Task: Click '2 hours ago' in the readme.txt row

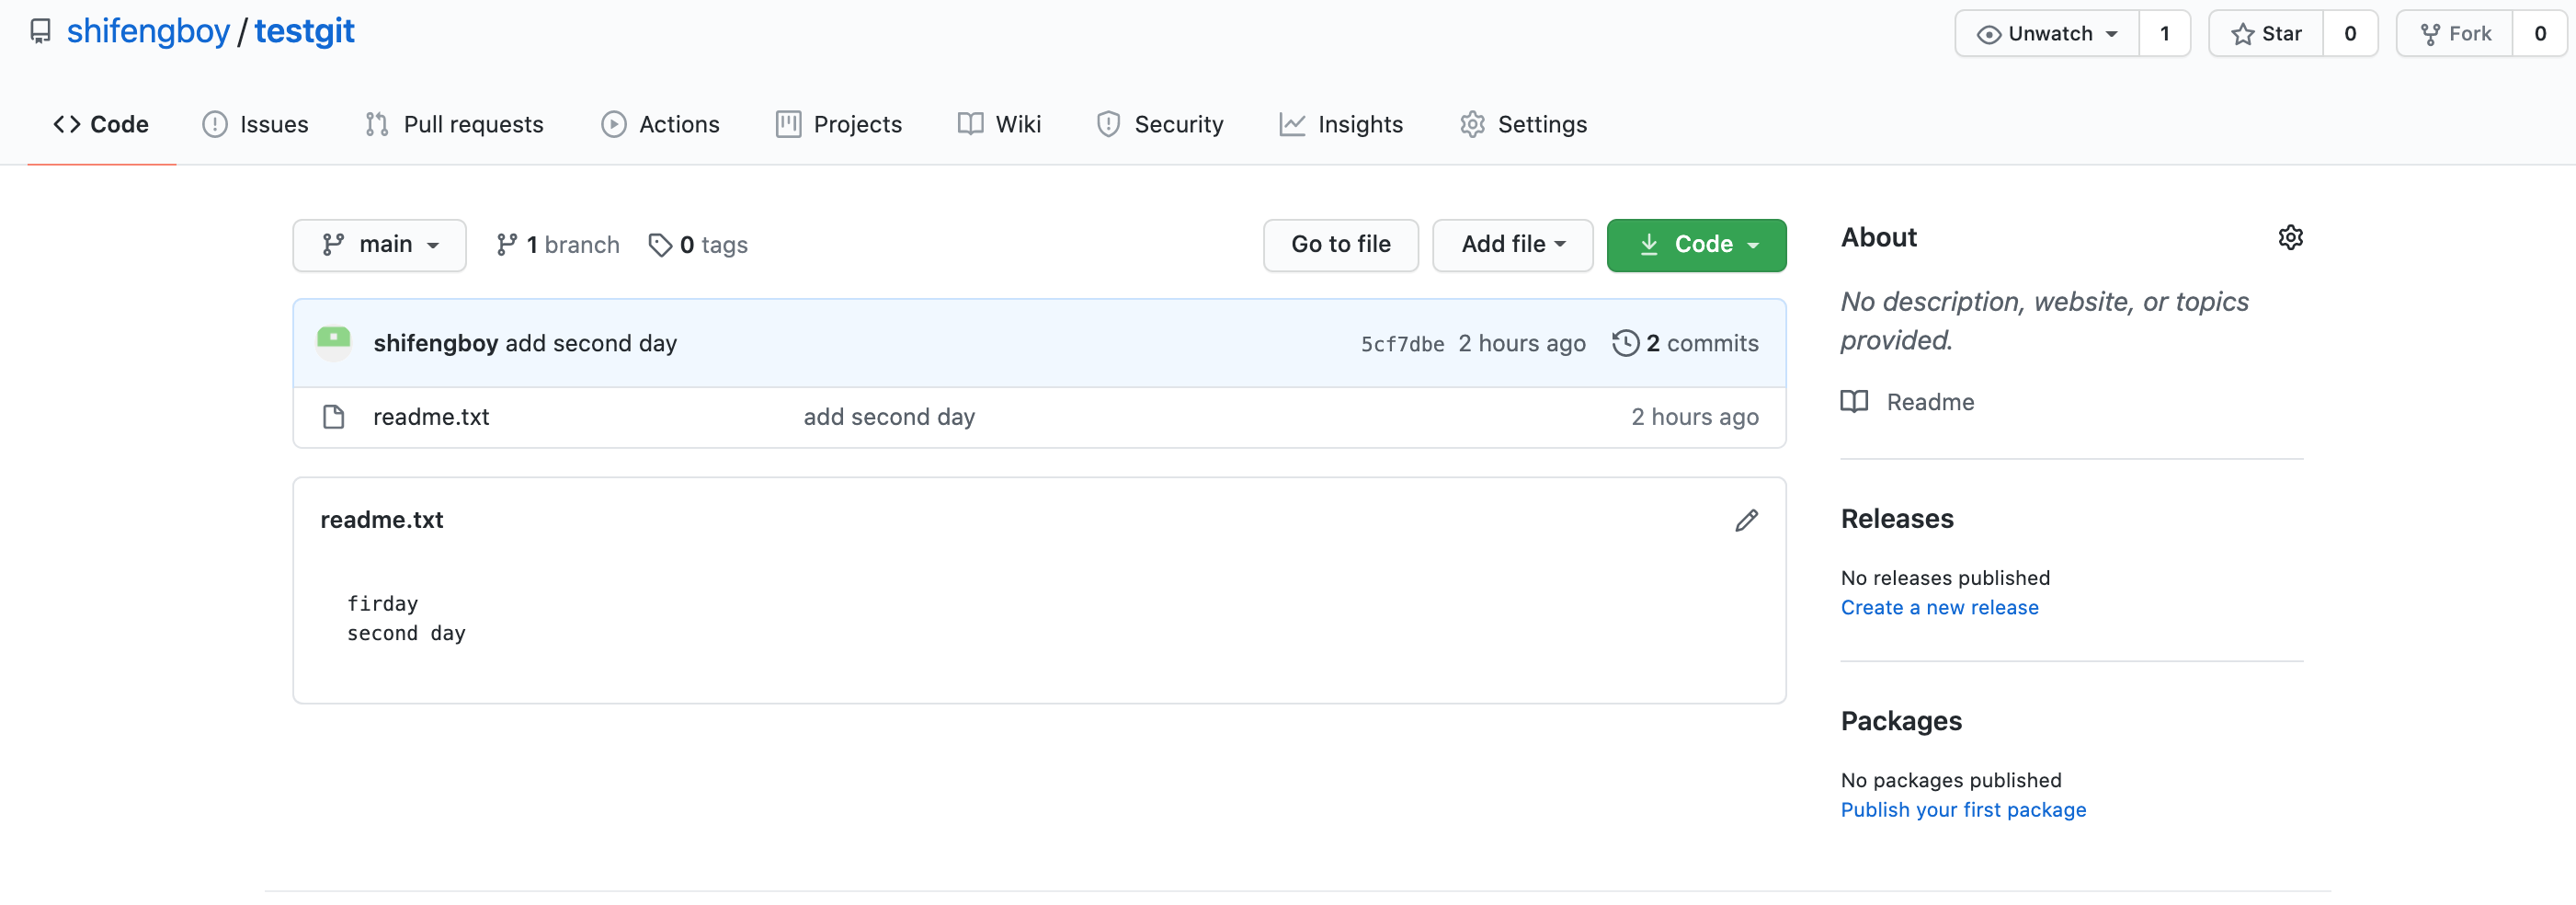Action: pos(1695,417)
